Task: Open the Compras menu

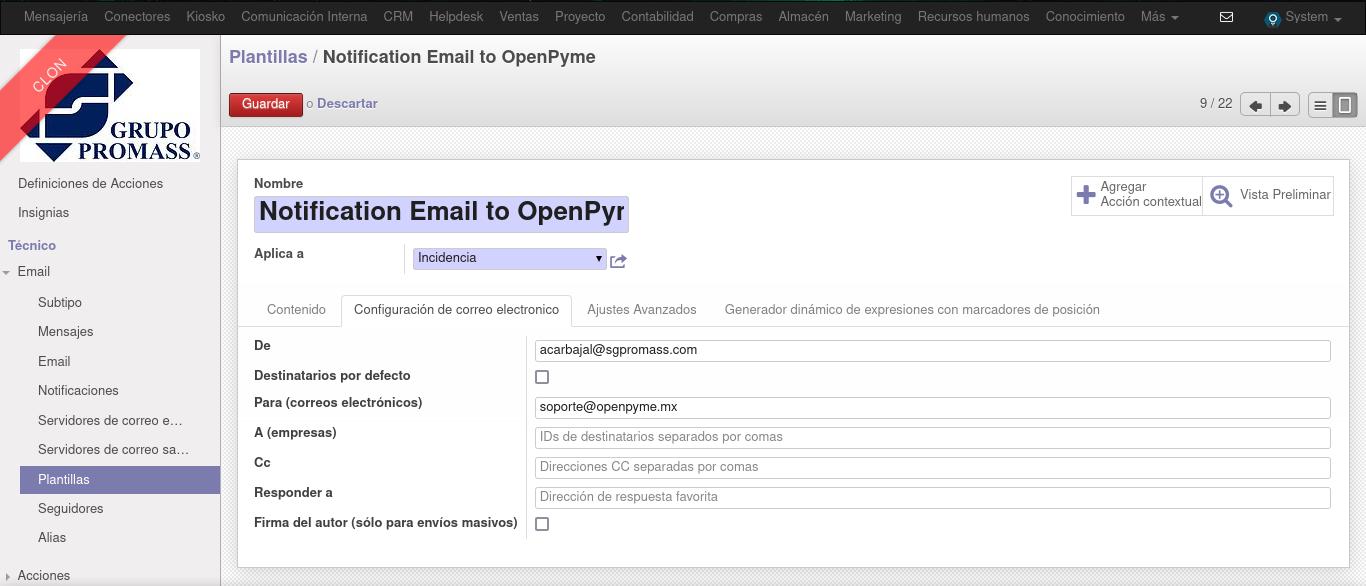Action: [736, 17]
